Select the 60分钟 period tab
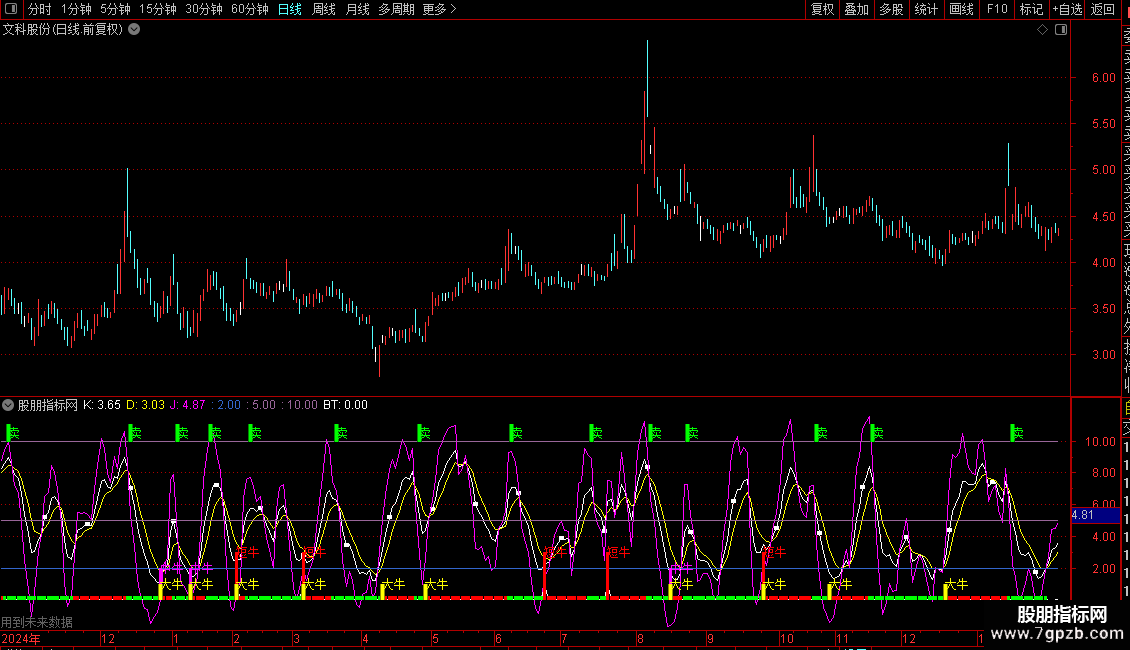 pos(249,9)
